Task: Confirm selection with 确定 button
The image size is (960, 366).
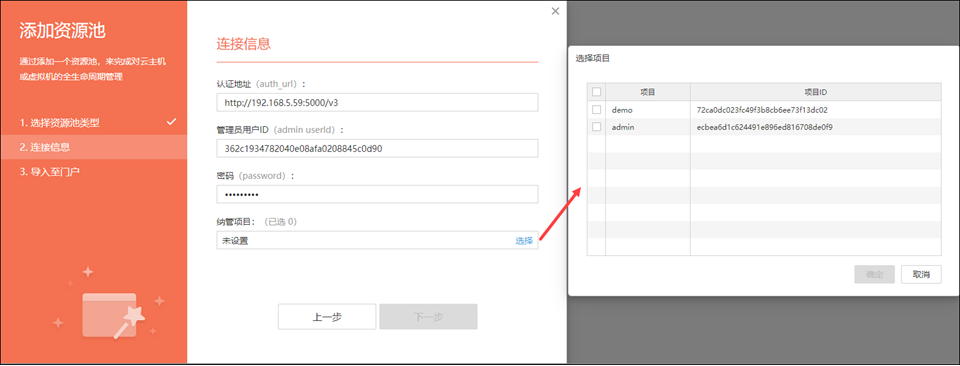Action: pyautogui.click(x=874, y=274)
